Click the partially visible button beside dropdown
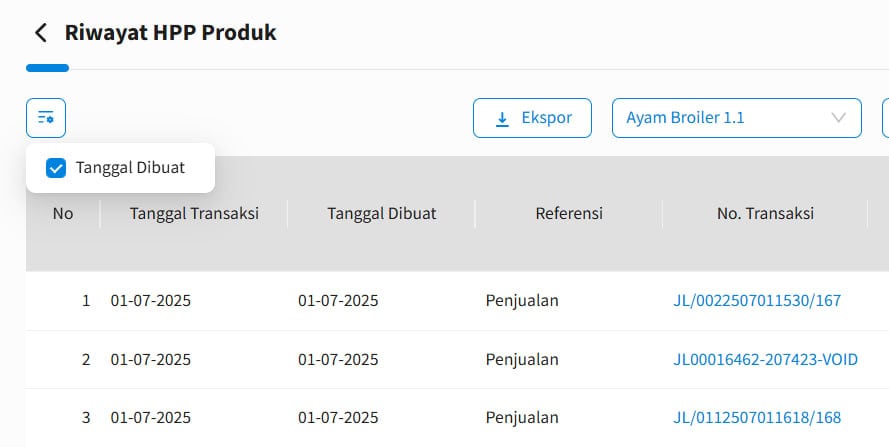Image resolution: width=889 pixels, height=447 pixels. [886, 118]
